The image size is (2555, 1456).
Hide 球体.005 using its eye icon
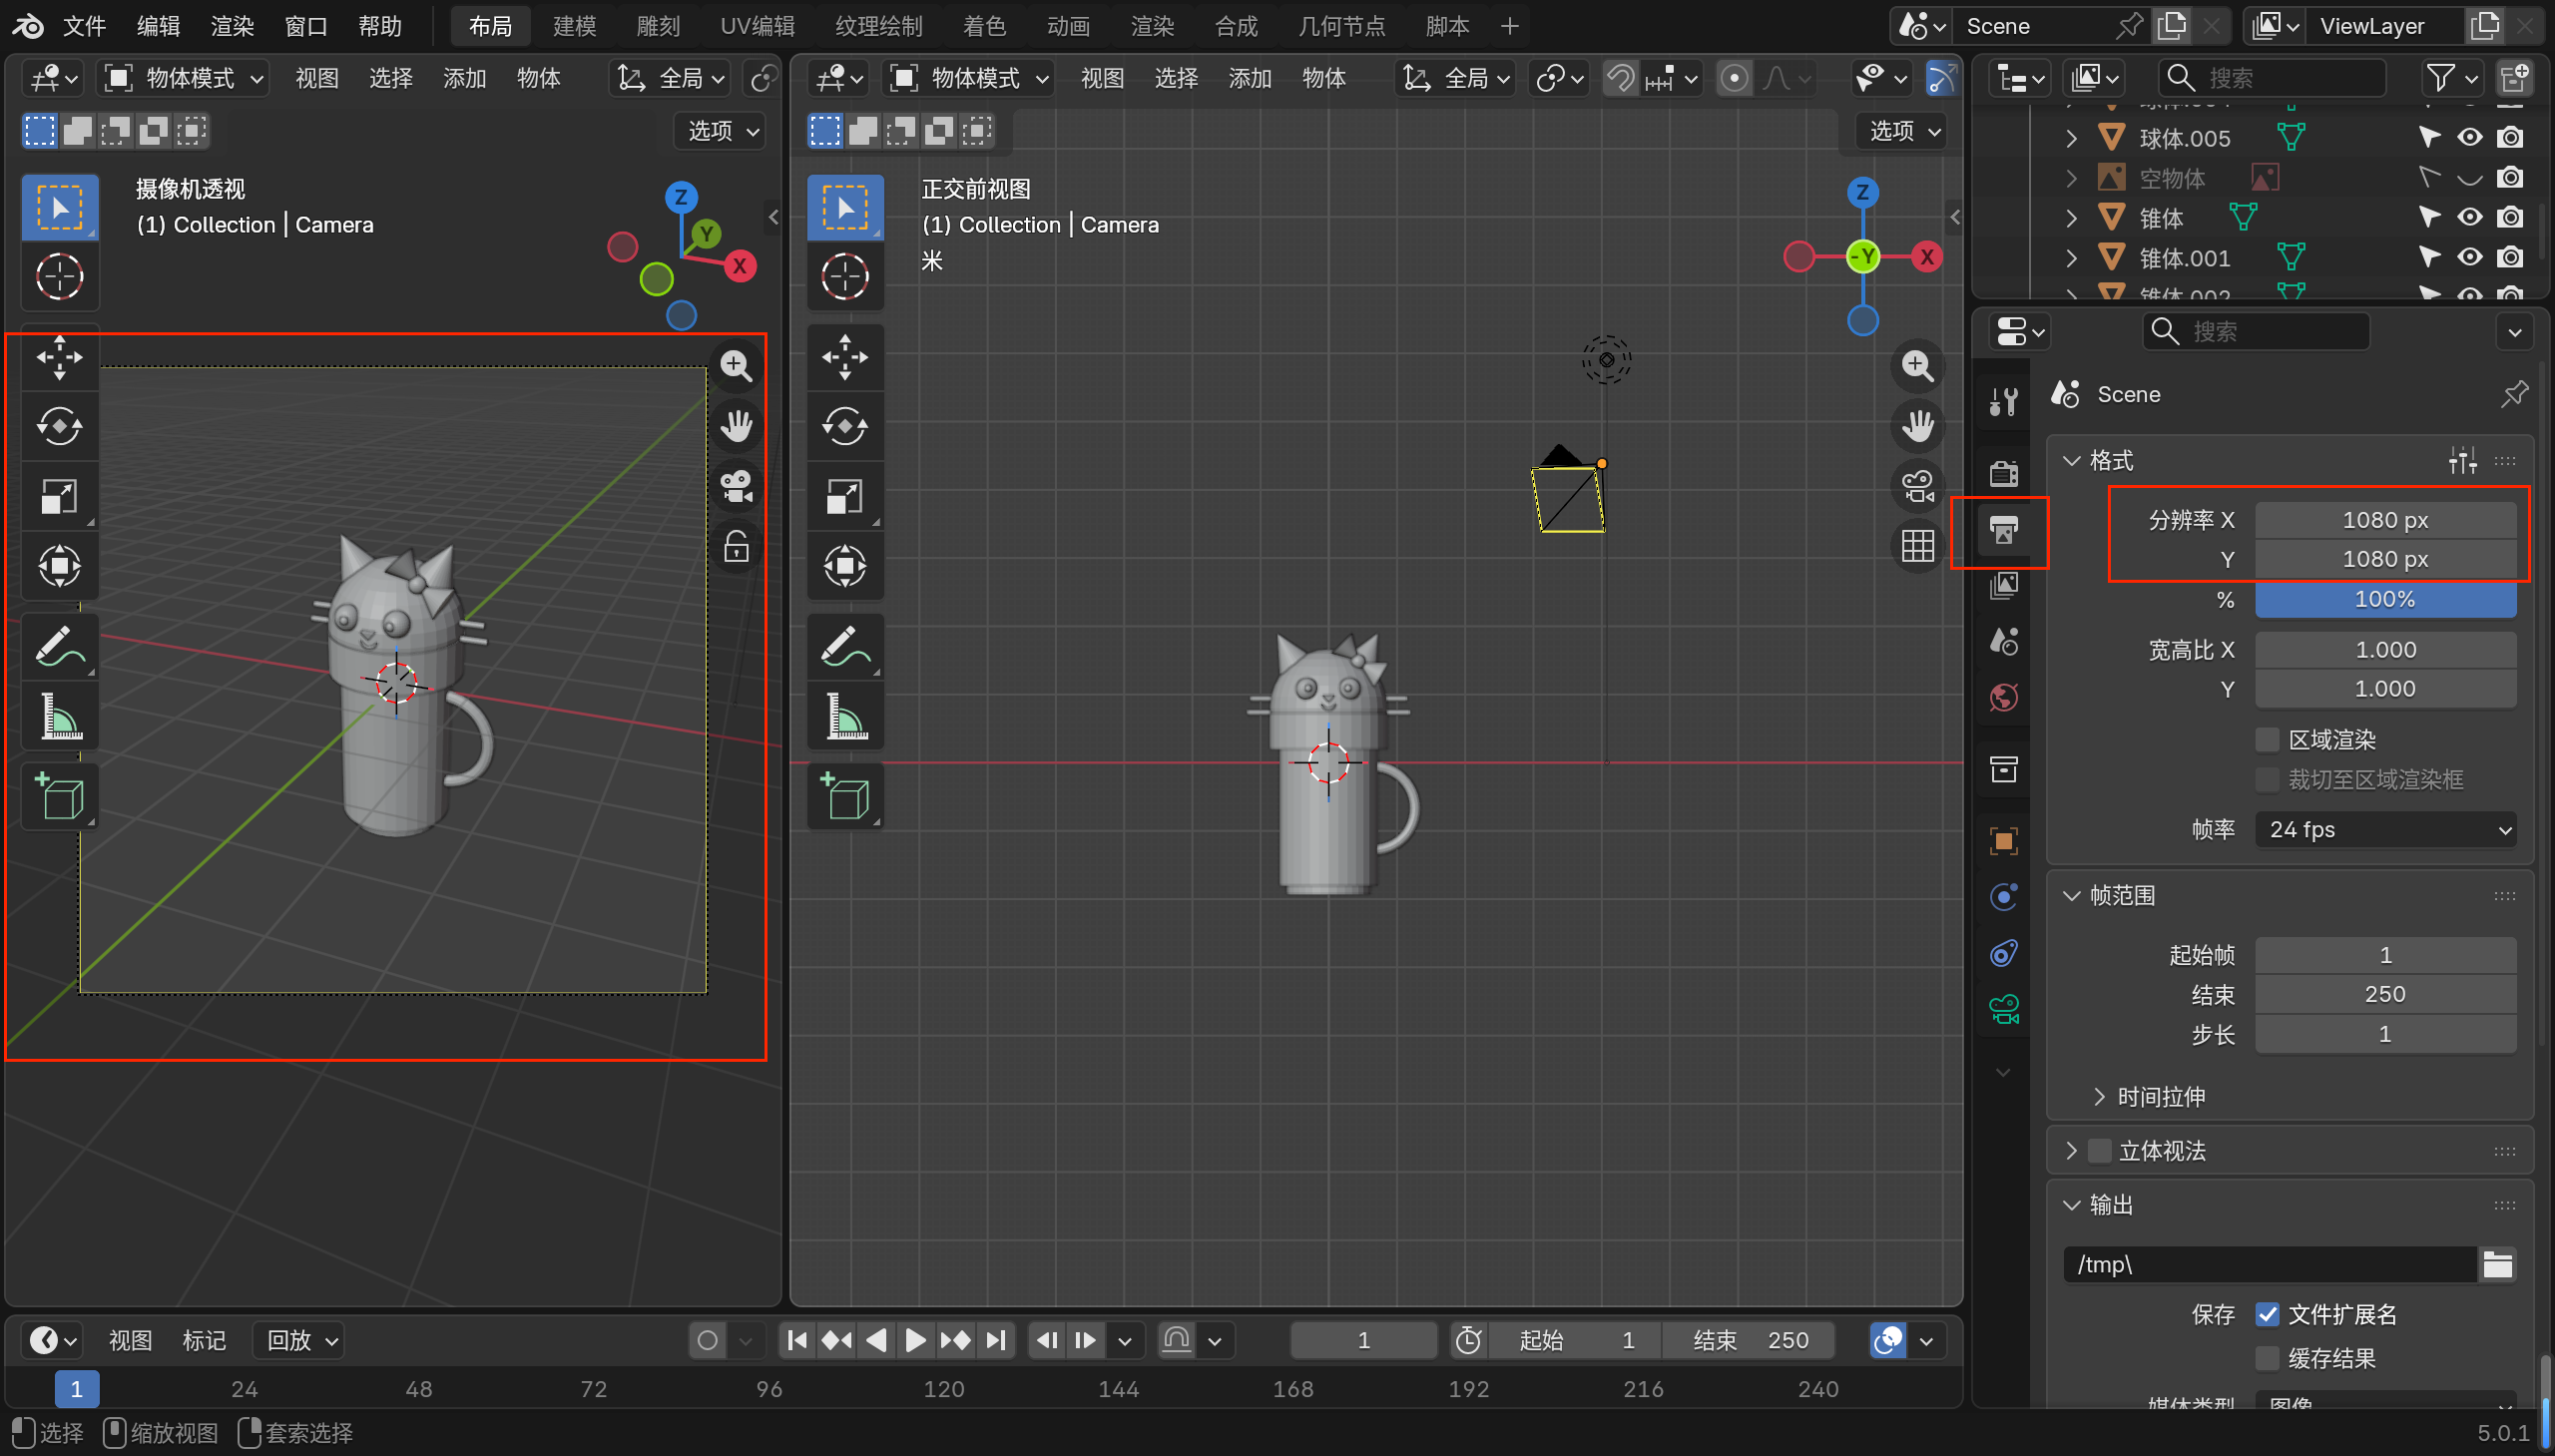[2469, 138]
